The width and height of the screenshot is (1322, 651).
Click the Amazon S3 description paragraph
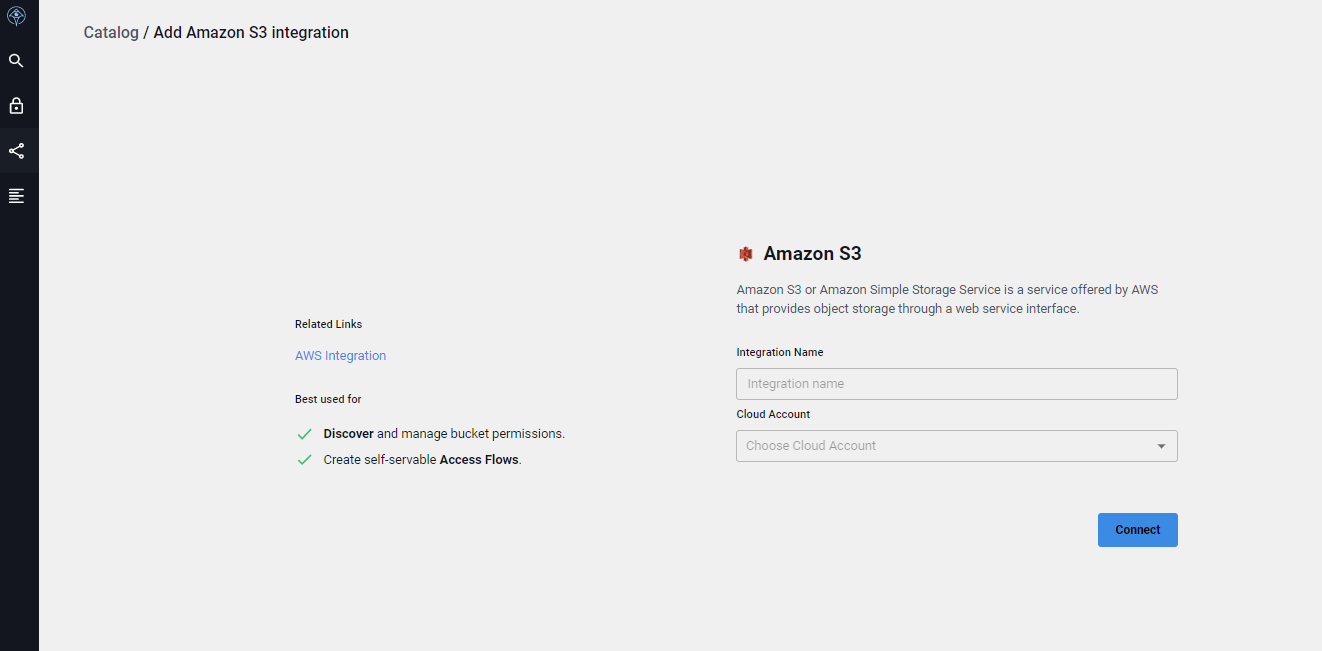tap(947, 299)
